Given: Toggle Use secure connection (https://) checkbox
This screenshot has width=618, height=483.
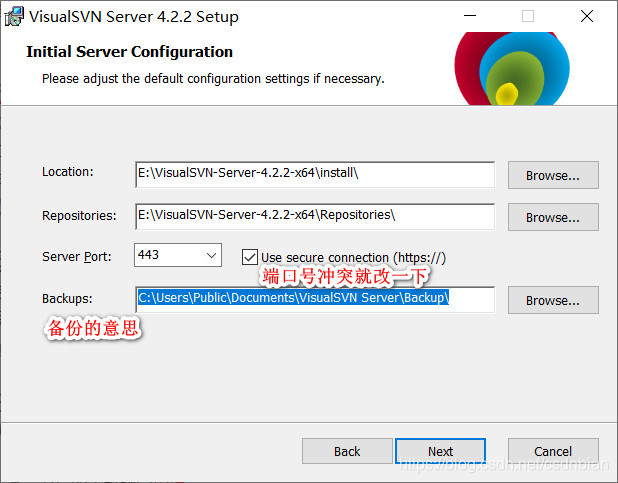Looking at the screenshot, I should (x=250, y=257).
